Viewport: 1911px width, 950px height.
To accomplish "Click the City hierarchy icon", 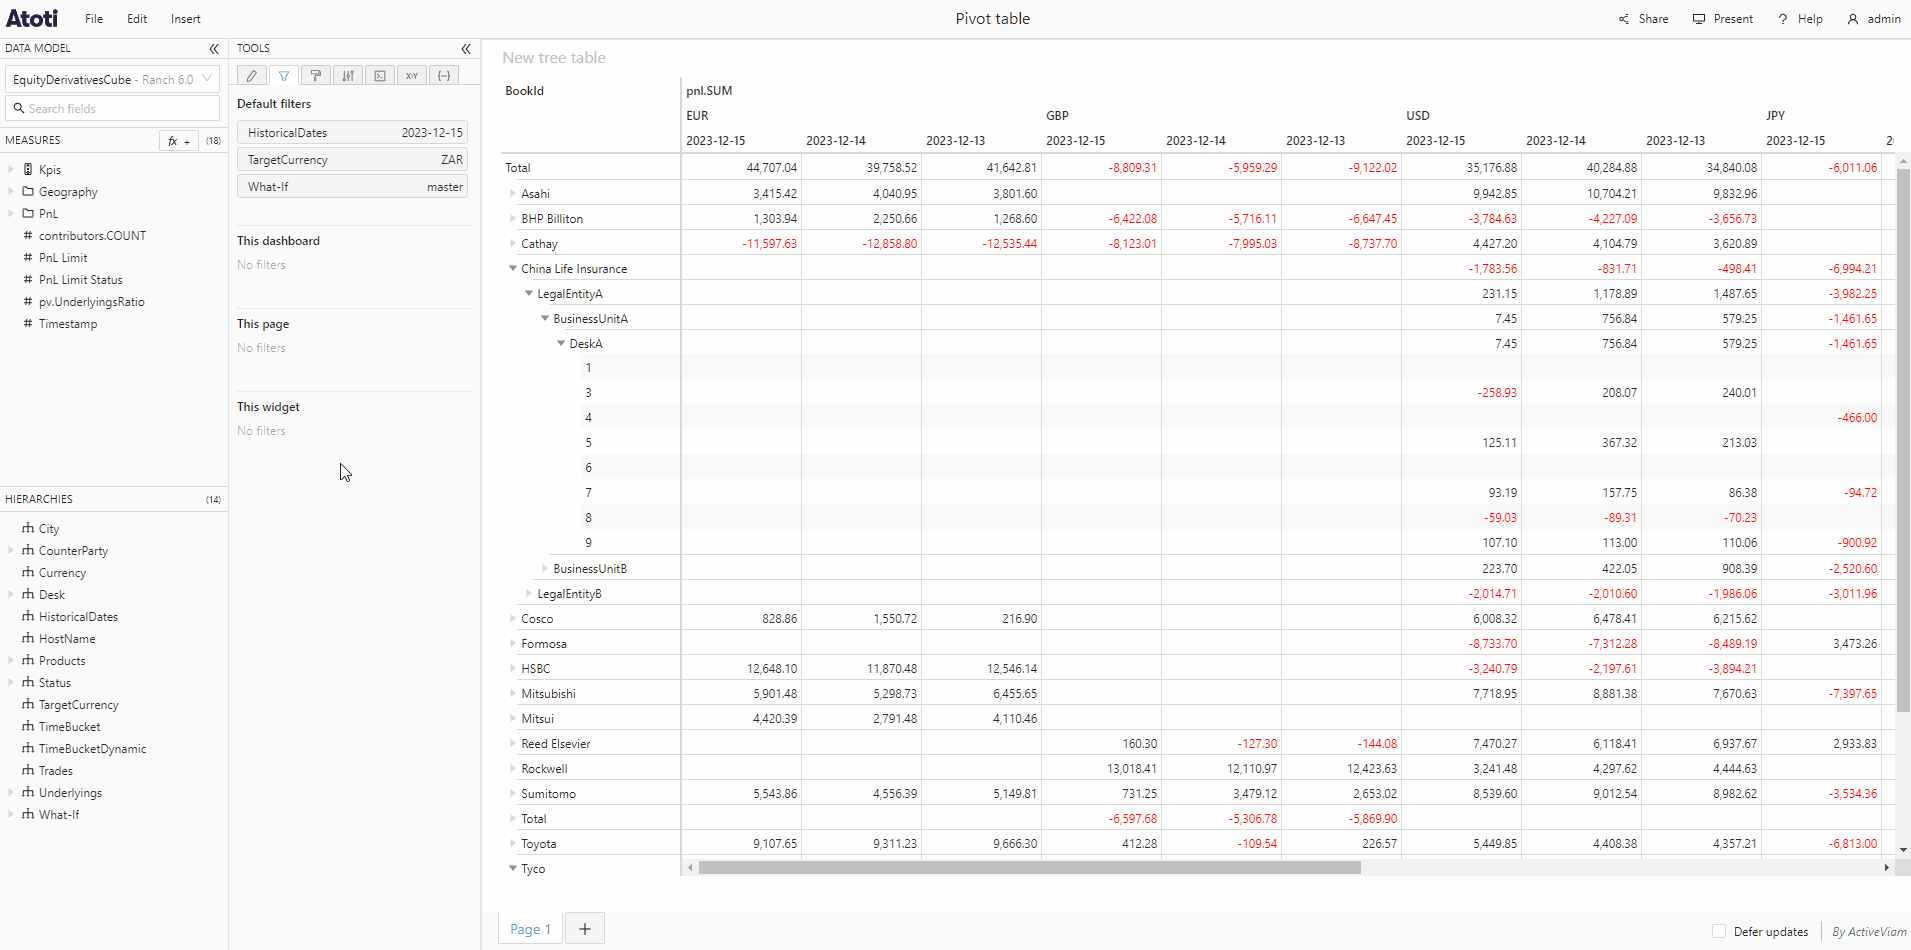I will coord(28,528).
